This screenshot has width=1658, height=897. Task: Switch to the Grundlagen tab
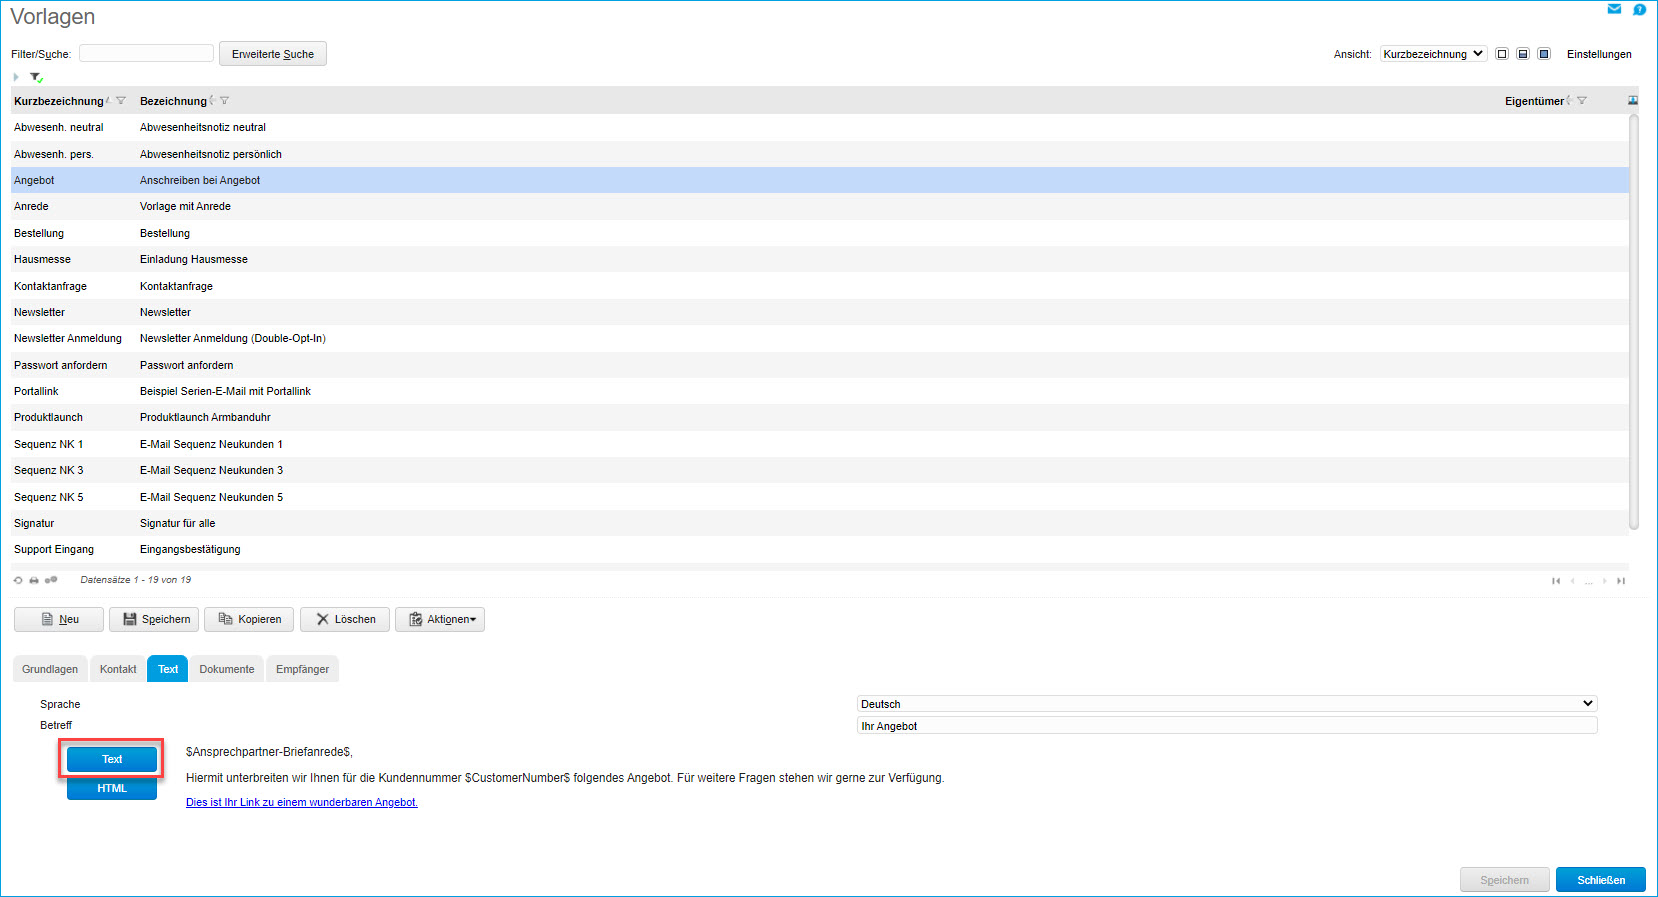(x=50, y=669)
